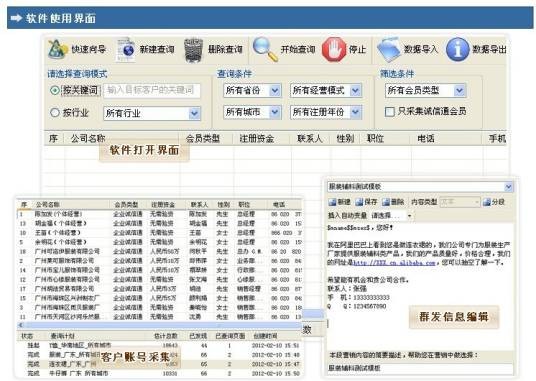This screenshot has height=381, width=536.
Task: Click the http://XXX.cn.alibaba.com link in message
Action: point(394,262)
